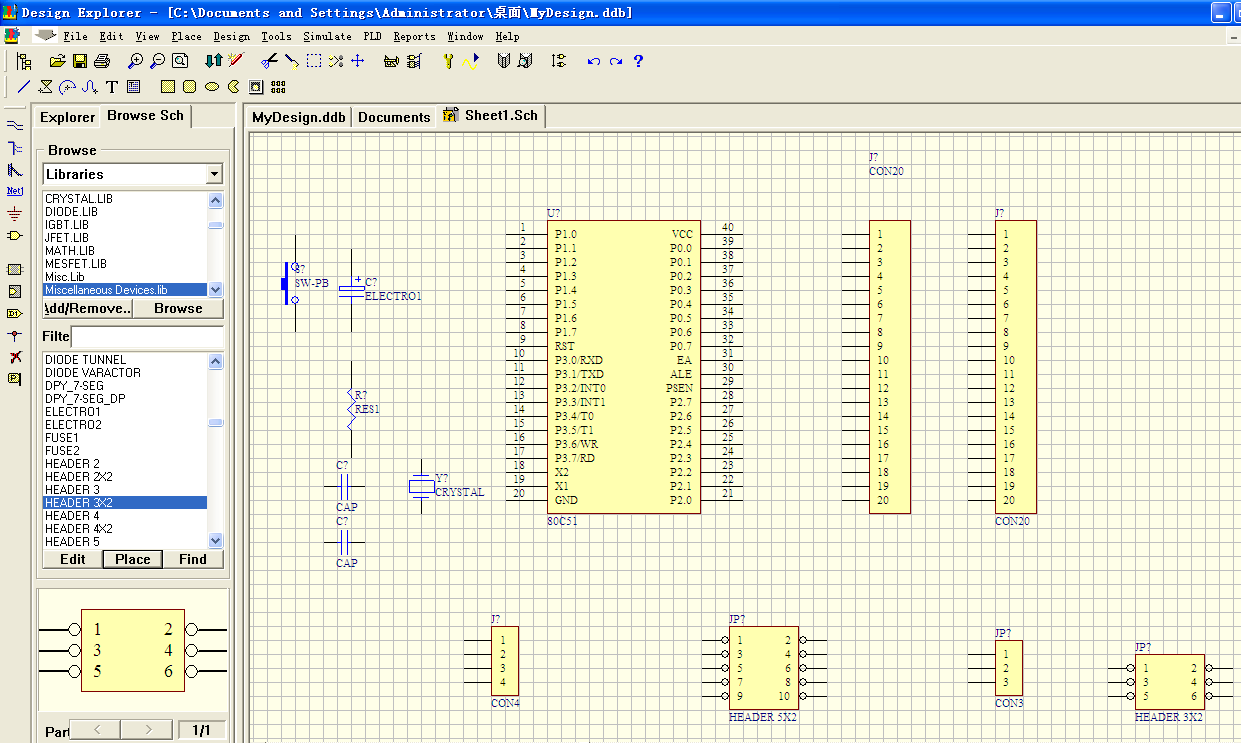Viewport: 1241px width, 743px height.
Task: Select the Place Wire tool in side toolbar
Action: click(x=14, y=125)
